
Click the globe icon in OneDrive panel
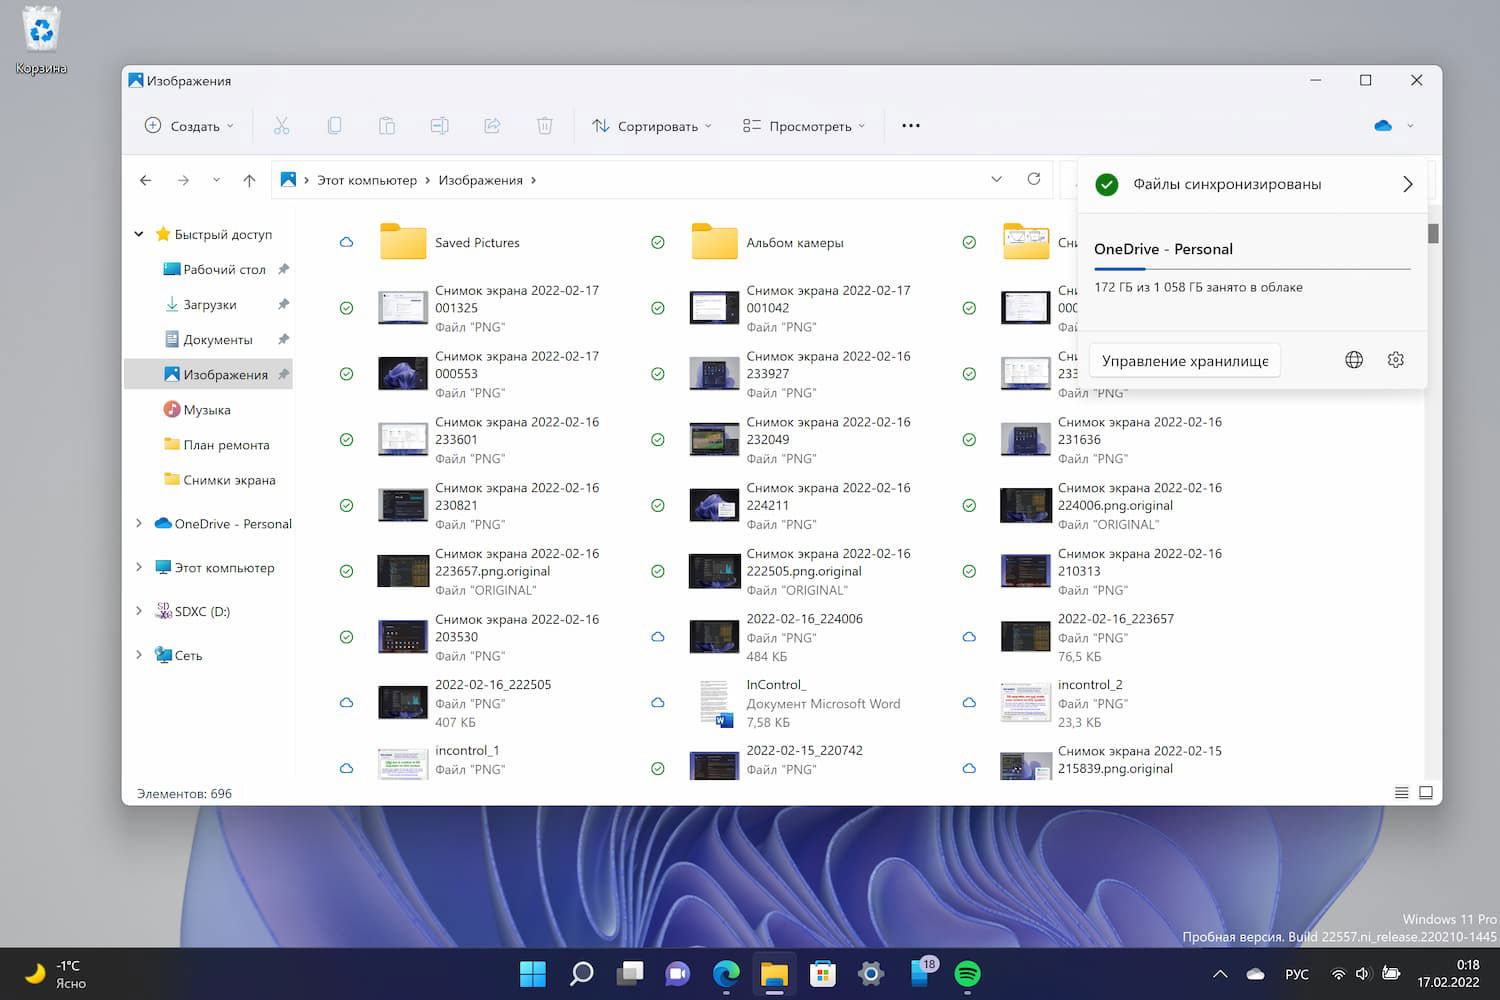[x=1354, y=360]
